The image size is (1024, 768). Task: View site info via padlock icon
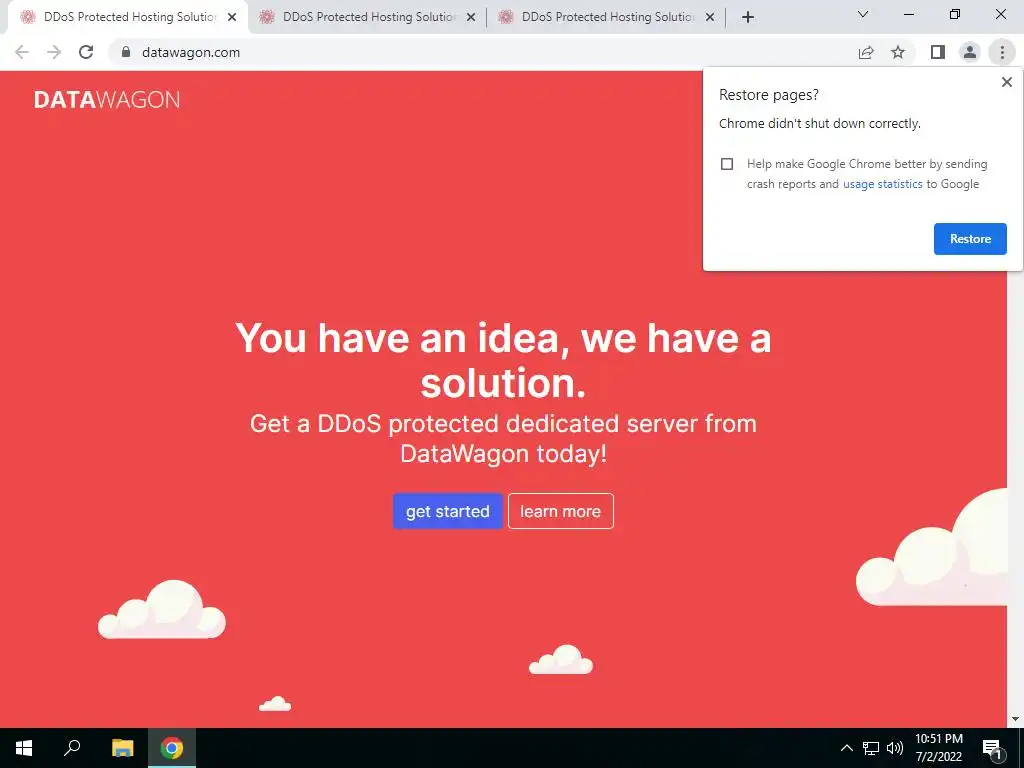click(126, 52)
